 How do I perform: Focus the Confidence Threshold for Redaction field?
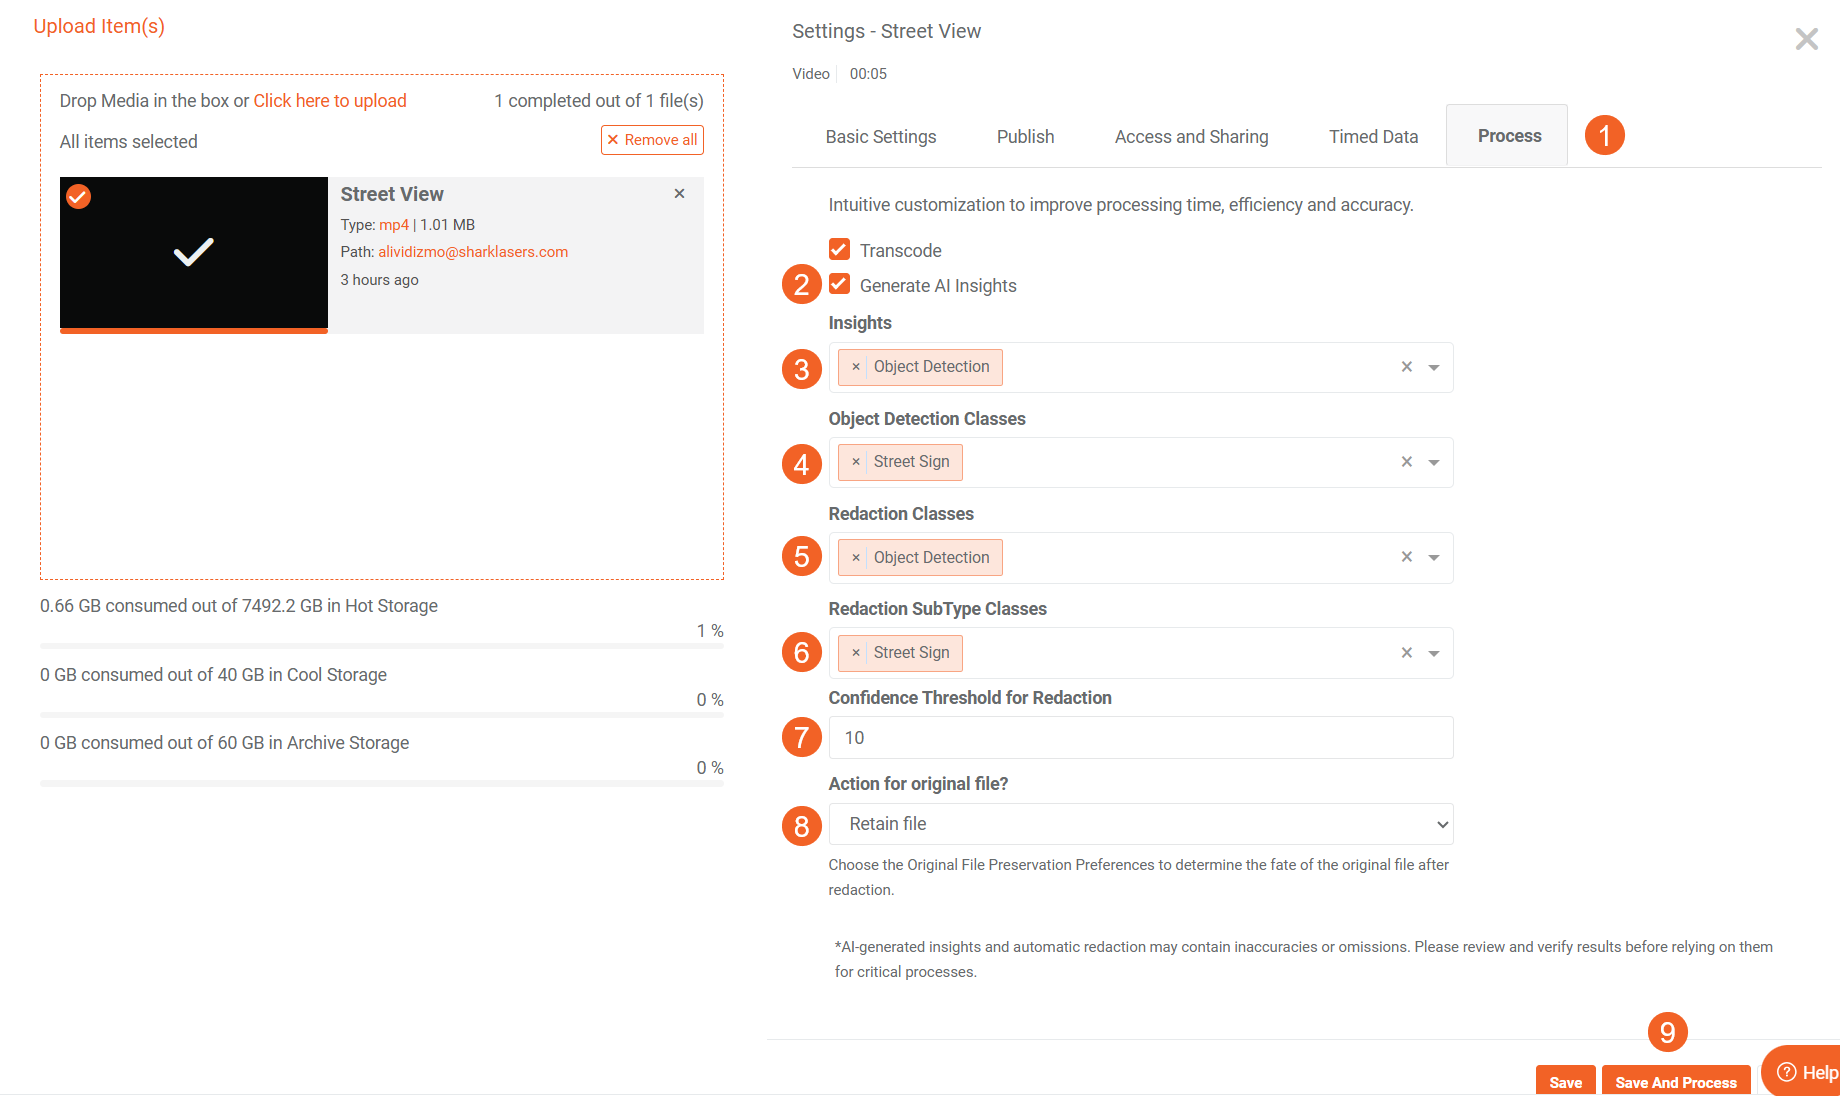tap(1140, 738)
